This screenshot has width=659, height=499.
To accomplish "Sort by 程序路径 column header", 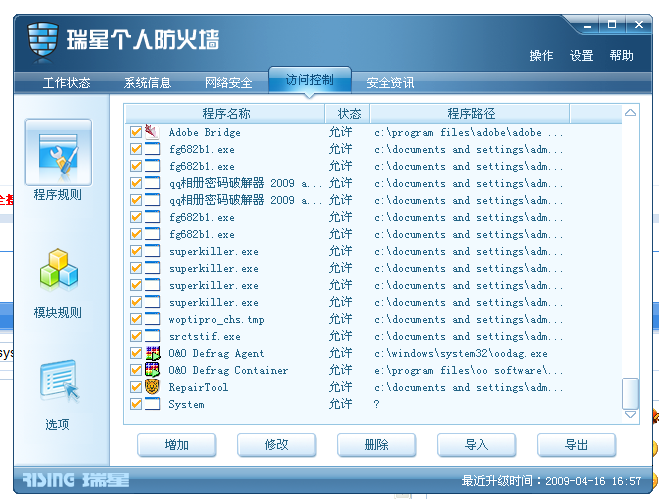I will pos(469,114).
